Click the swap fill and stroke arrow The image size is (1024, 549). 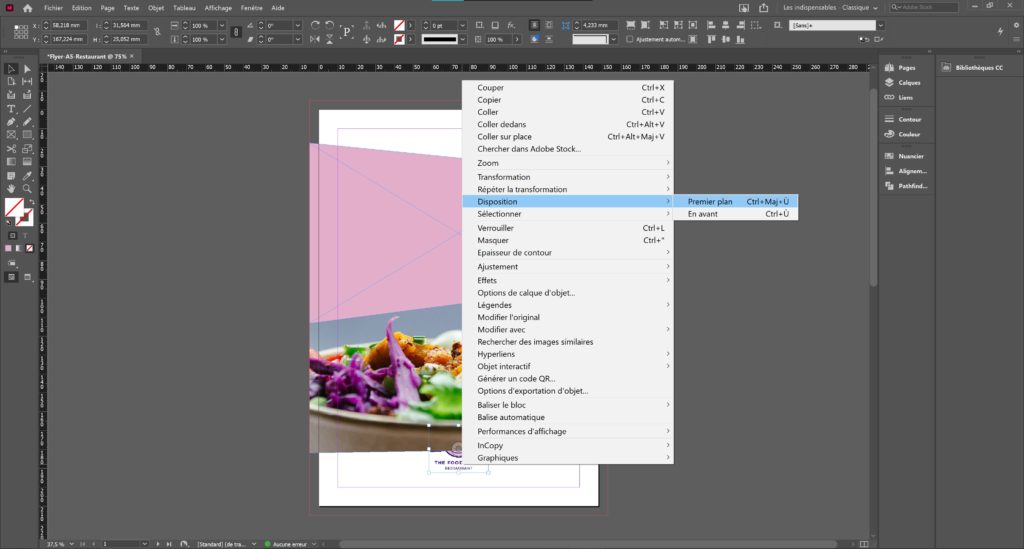tap(31, 202)
